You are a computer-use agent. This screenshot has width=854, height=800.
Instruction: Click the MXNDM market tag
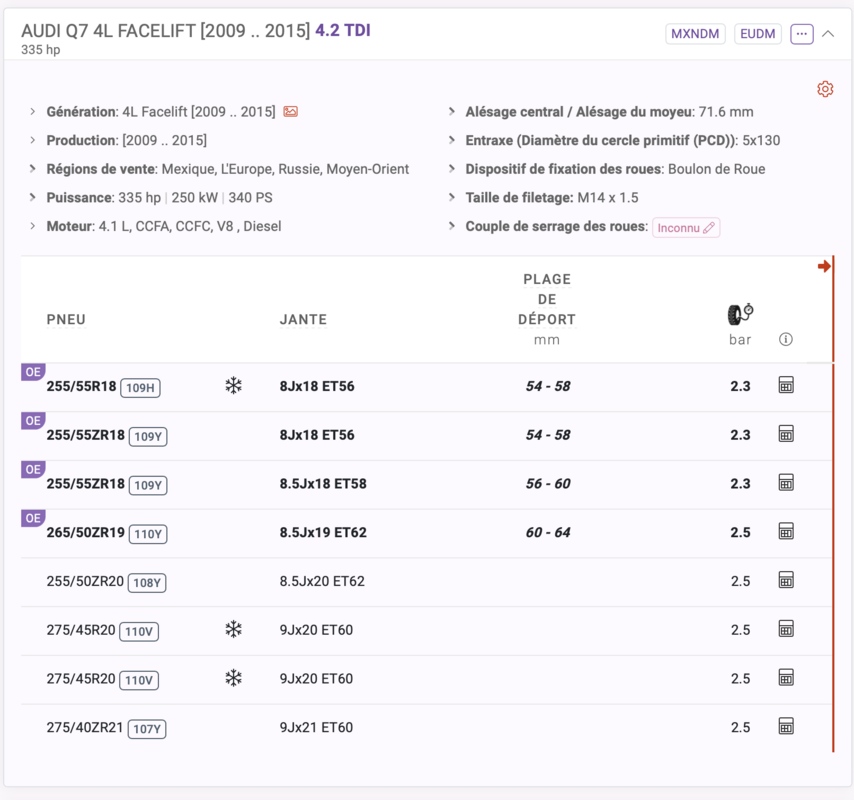[695, 34]
